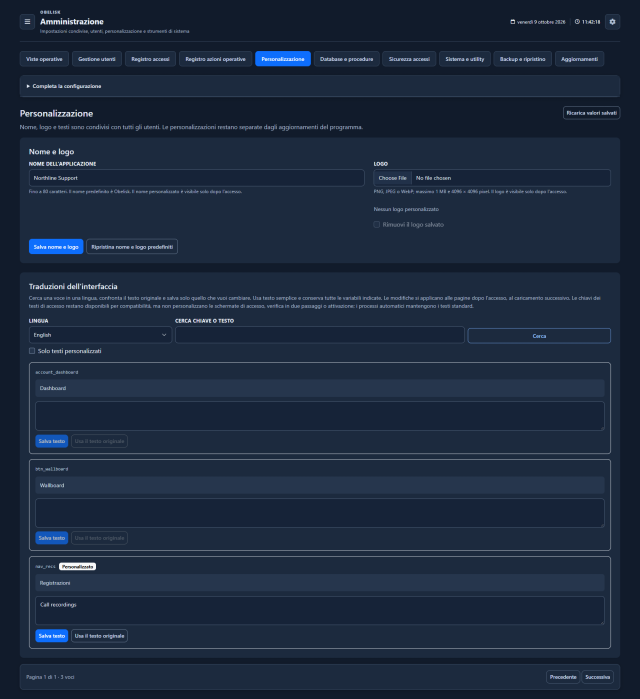Click the Traduzioni dell'interfaccia heading

[73, 286]
